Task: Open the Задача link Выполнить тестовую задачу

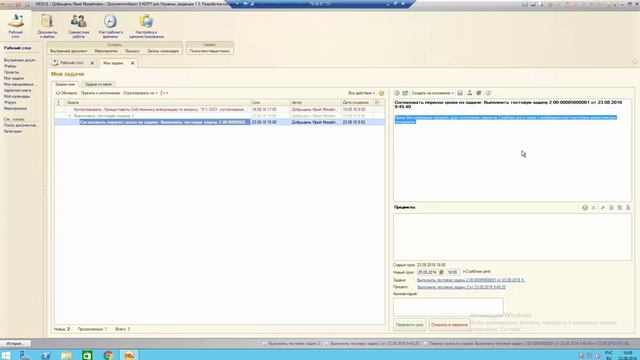Action: coord(471,280)
